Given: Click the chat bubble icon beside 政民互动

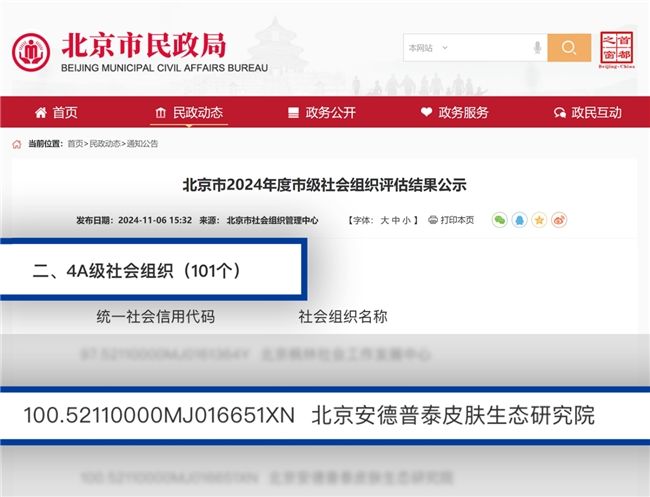Looking at the screenshot, I should click(x=560, y=113).
